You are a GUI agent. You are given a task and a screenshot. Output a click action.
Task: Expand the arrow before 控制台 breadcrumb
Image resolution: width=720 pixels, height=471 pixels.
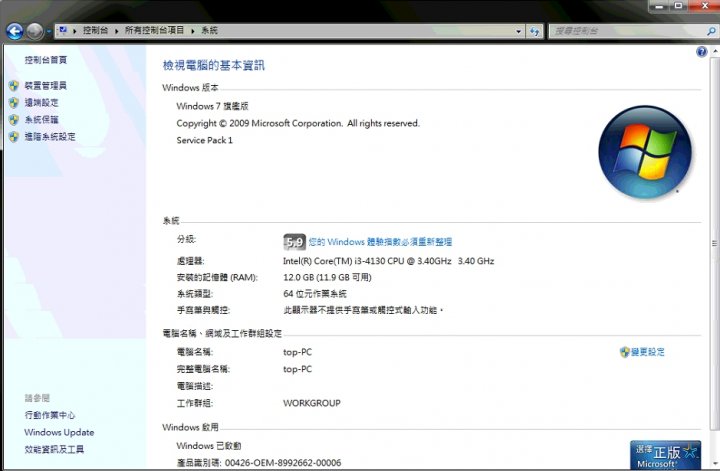75,31
